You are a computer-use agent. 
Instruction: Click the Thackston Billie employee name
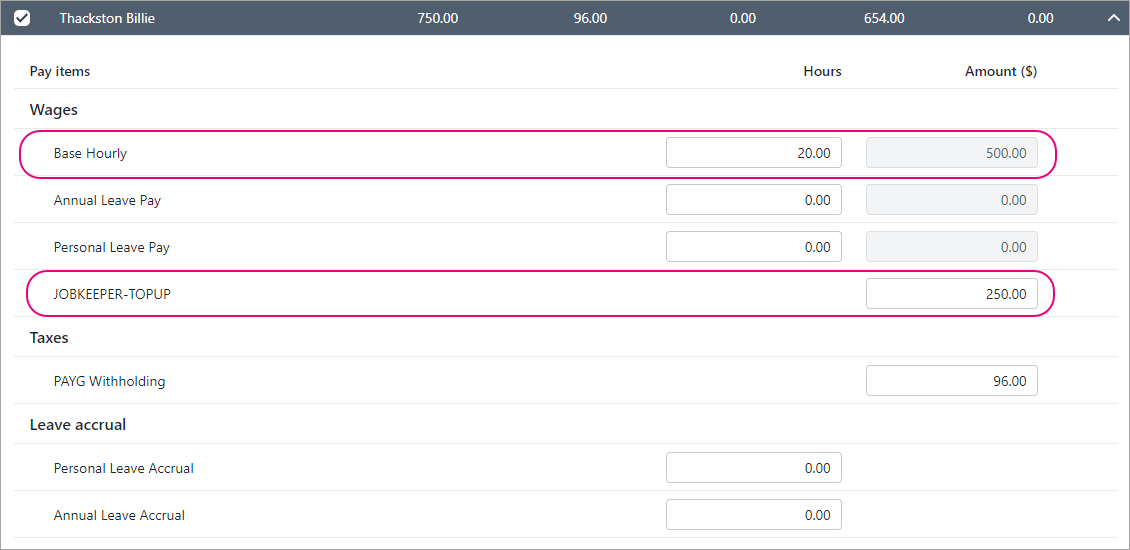(x=107, y=18)
